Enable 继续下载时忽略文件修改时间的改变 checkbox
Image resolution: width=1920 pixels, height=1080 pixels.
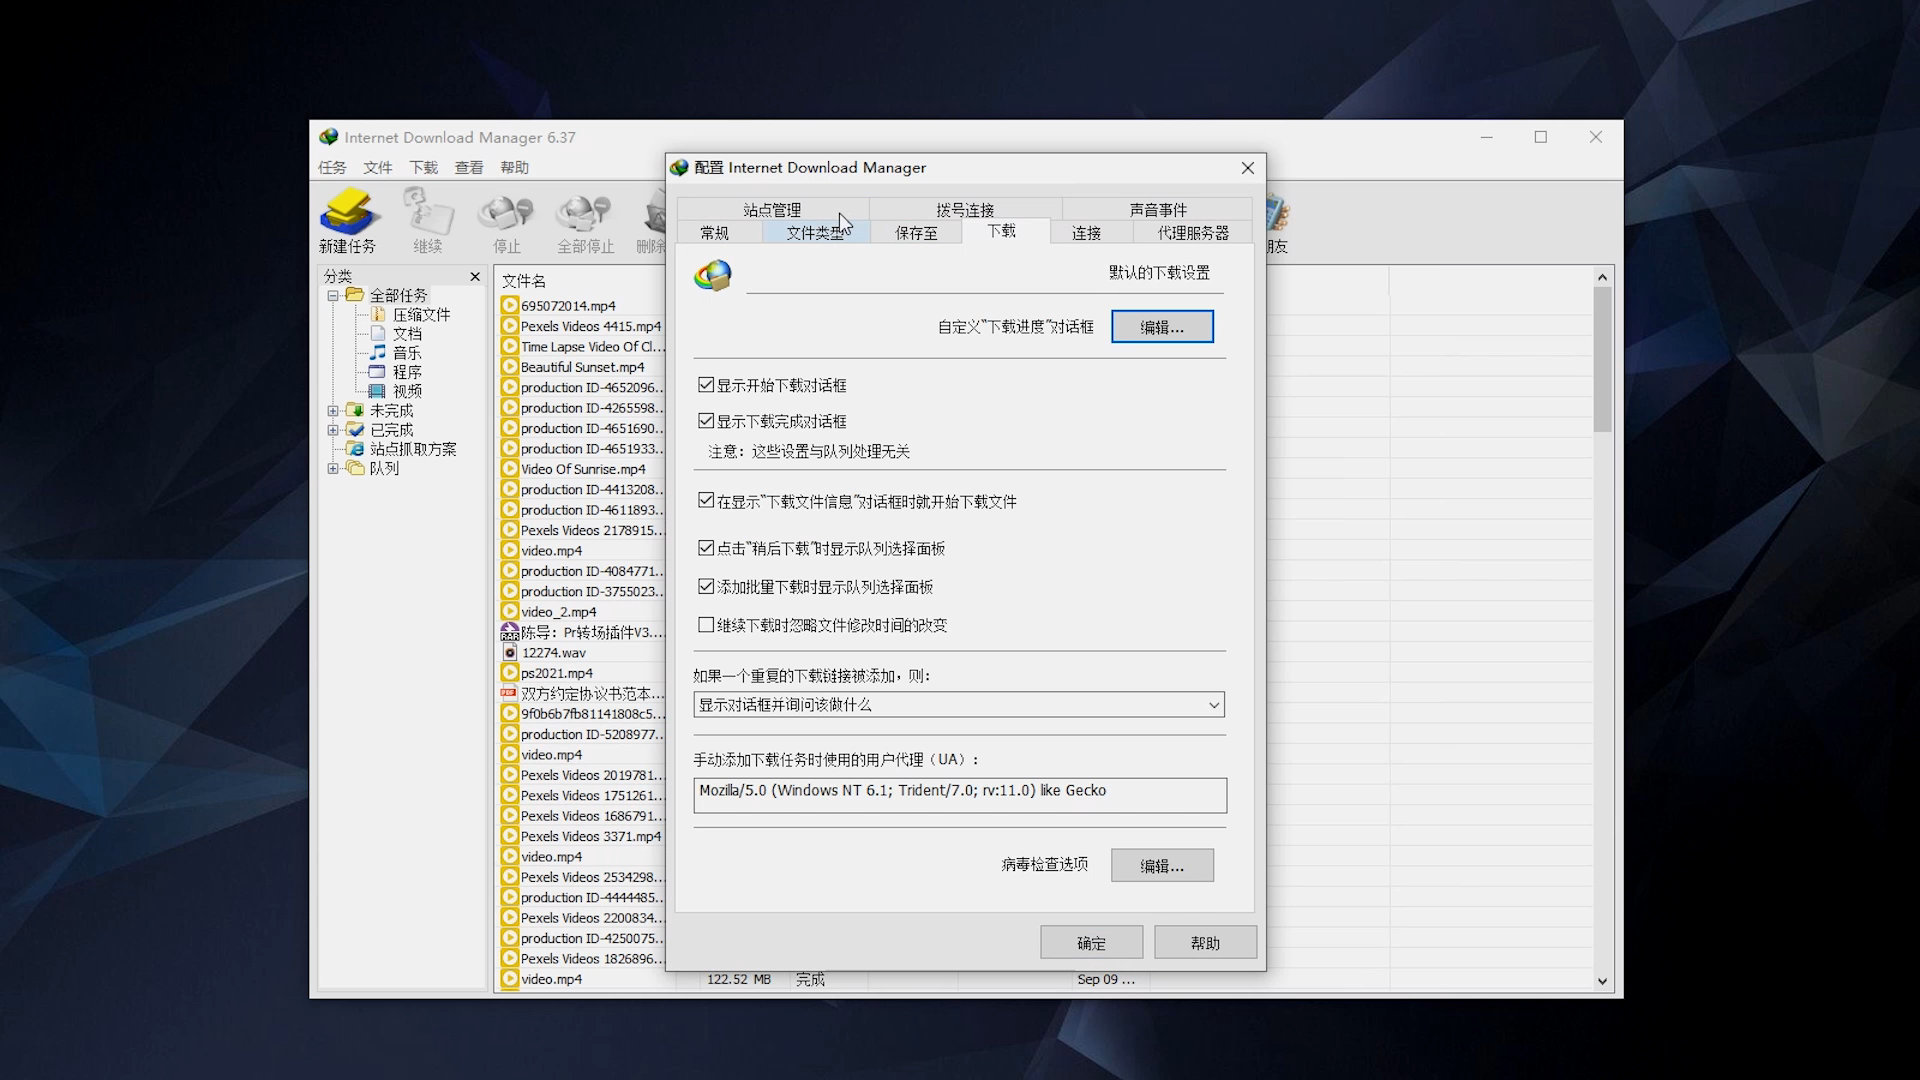click(x=706, y=625)
